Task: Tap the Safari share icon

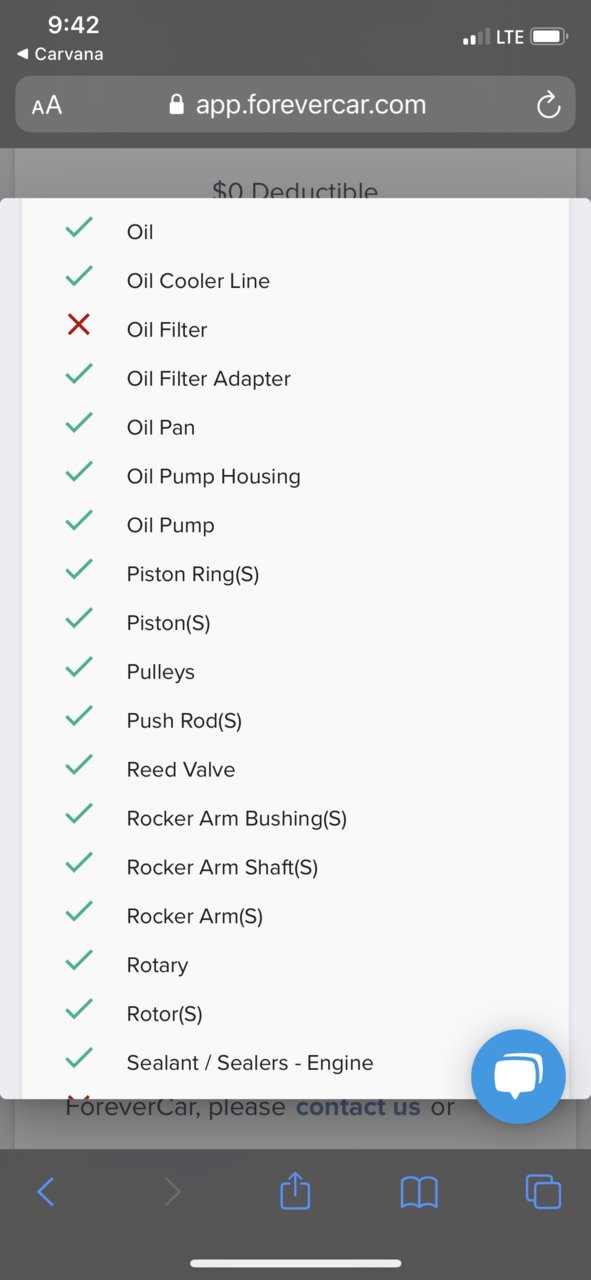Action: (x=295, y=1190)
